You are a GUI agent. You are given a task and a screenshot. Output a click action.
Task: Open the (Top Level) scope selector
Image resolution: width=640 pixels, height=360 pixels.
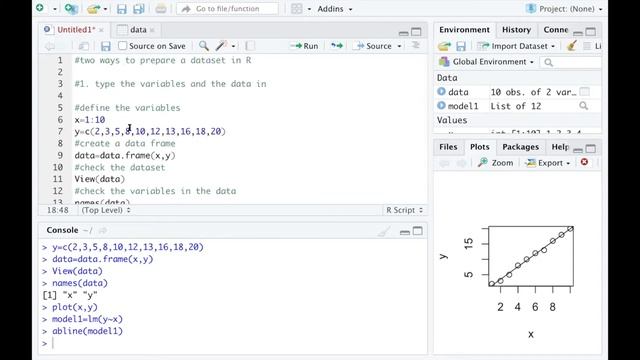click(x=106, y=210)
